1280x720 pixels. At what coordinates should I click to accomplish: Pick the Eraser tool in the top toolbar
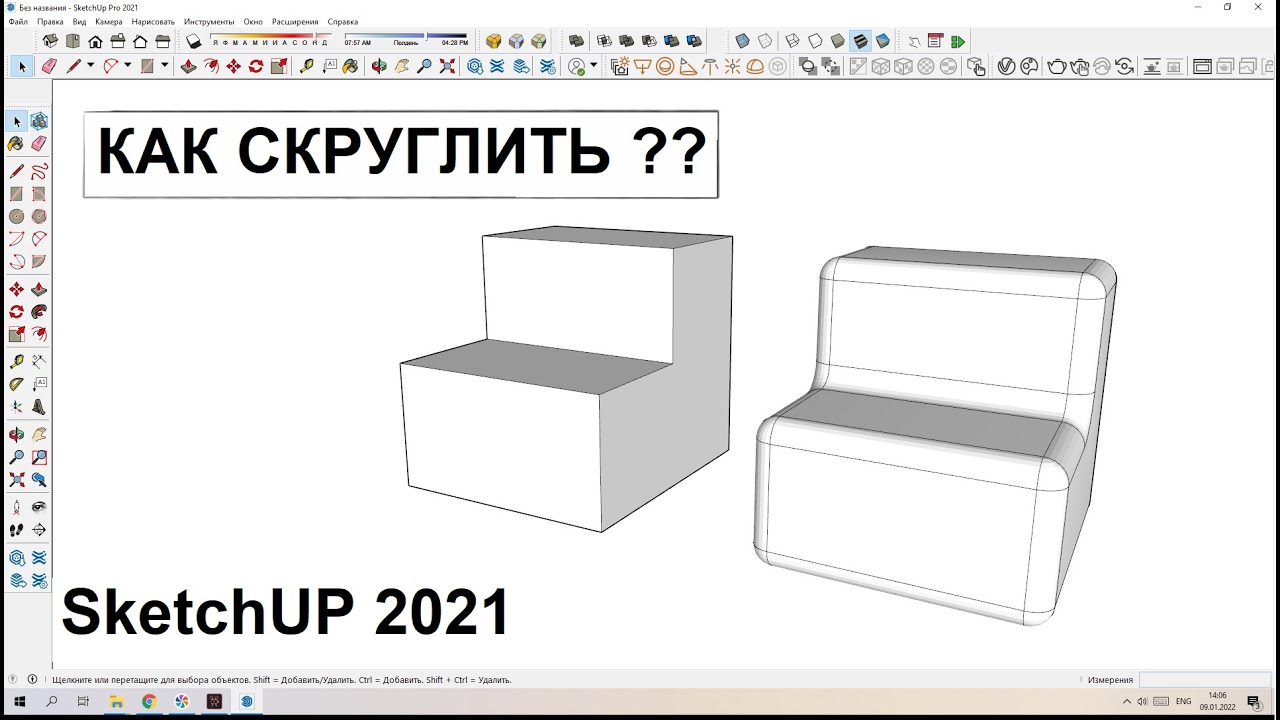(x=48, y=67)
